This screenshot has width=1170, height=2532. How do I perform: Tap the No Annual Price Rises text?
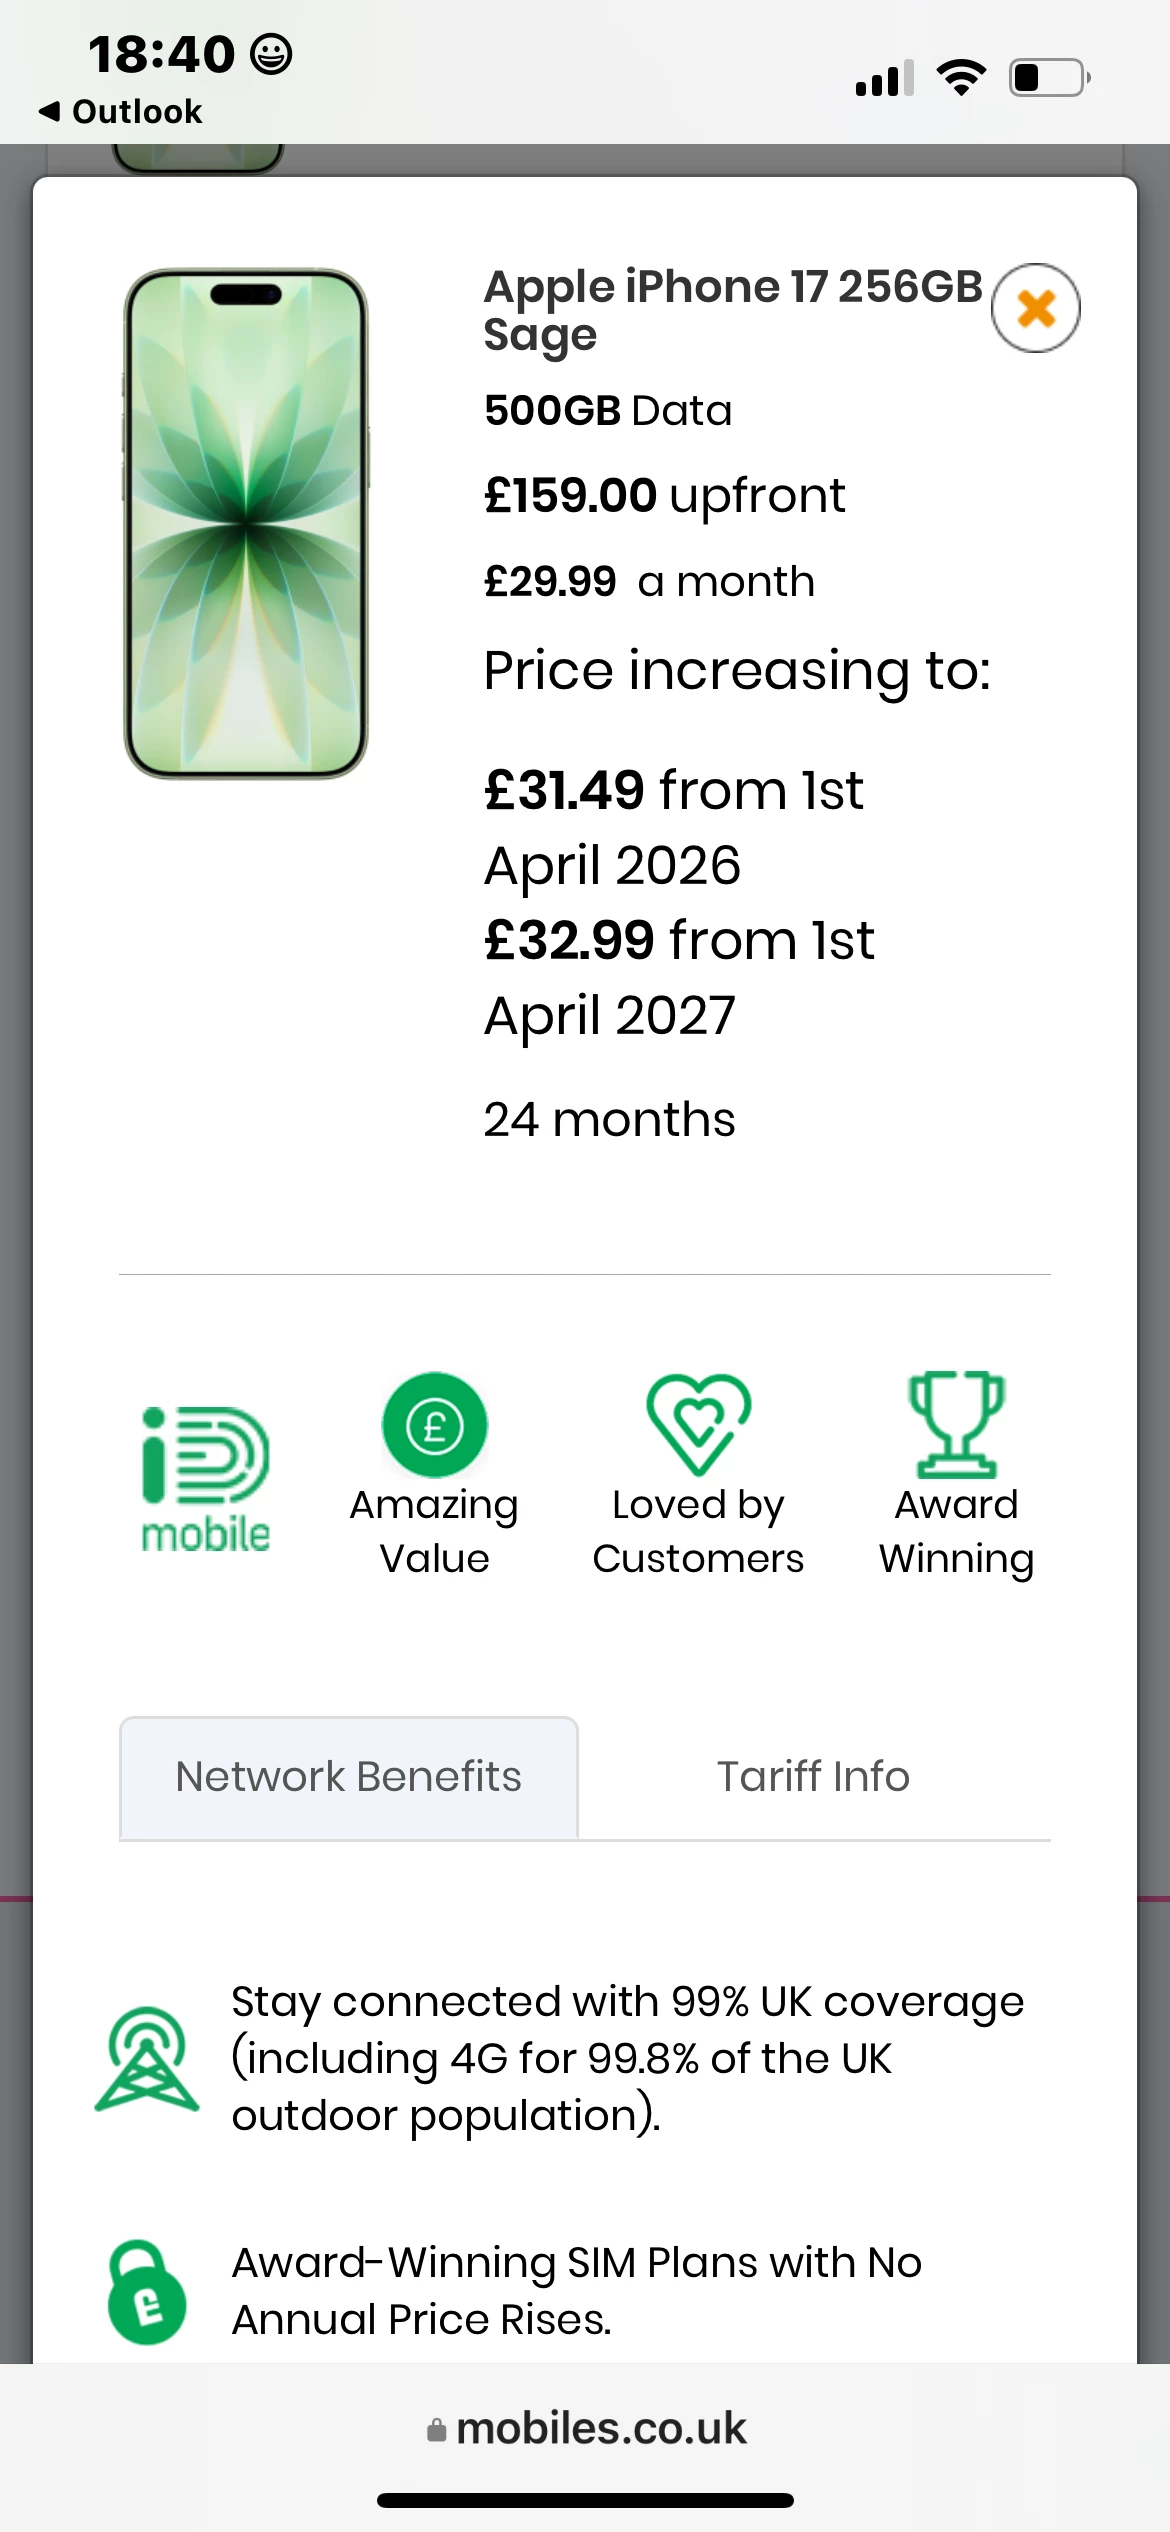[577, 2291]
